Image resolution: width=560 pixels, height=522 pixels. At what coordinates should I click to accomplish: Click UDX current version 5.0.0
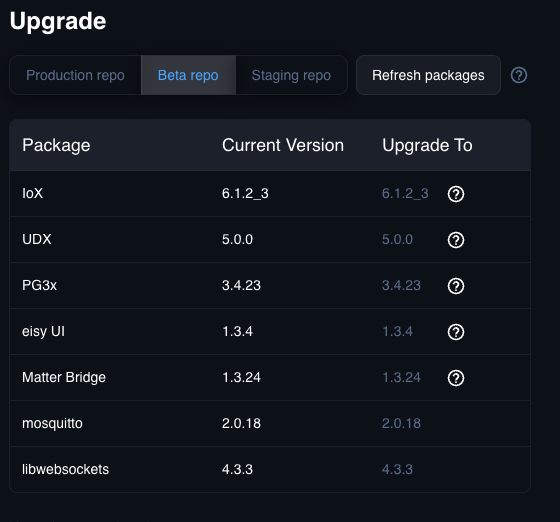pyautogui.click(x=237, y=240)
